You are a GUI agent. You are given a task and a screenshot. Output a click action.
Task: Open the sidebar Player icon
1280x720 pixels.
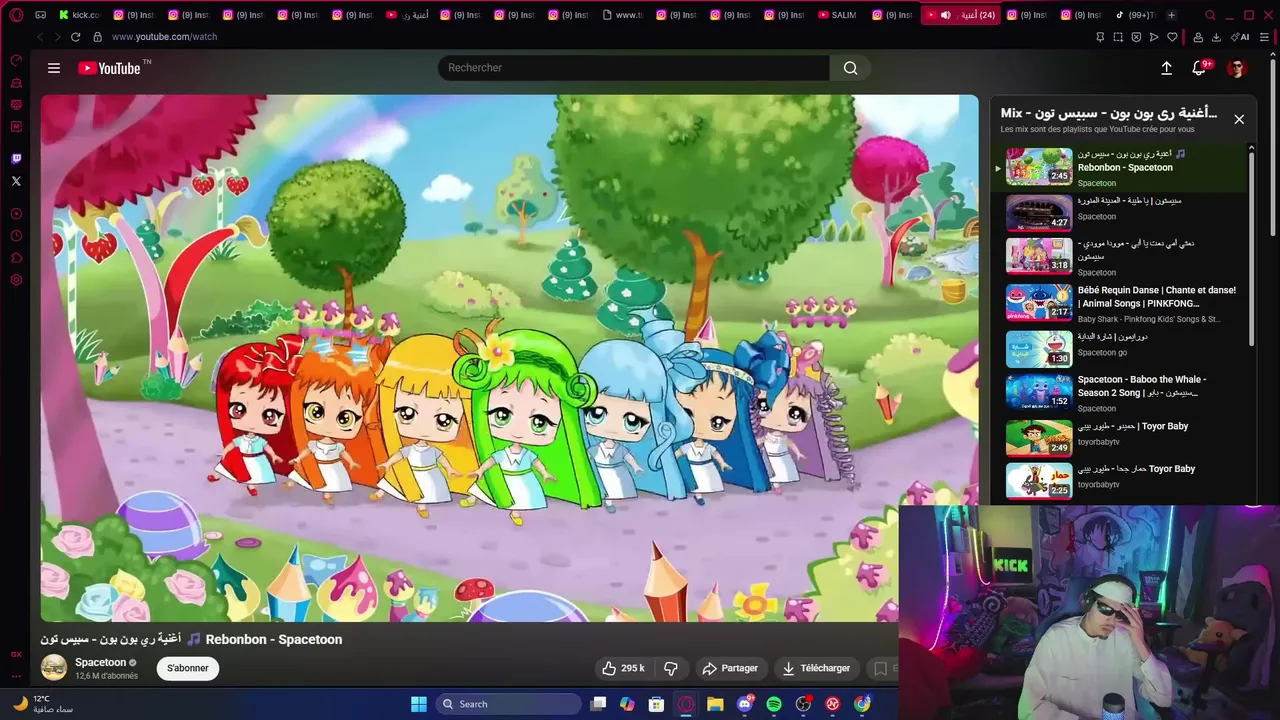16,214
